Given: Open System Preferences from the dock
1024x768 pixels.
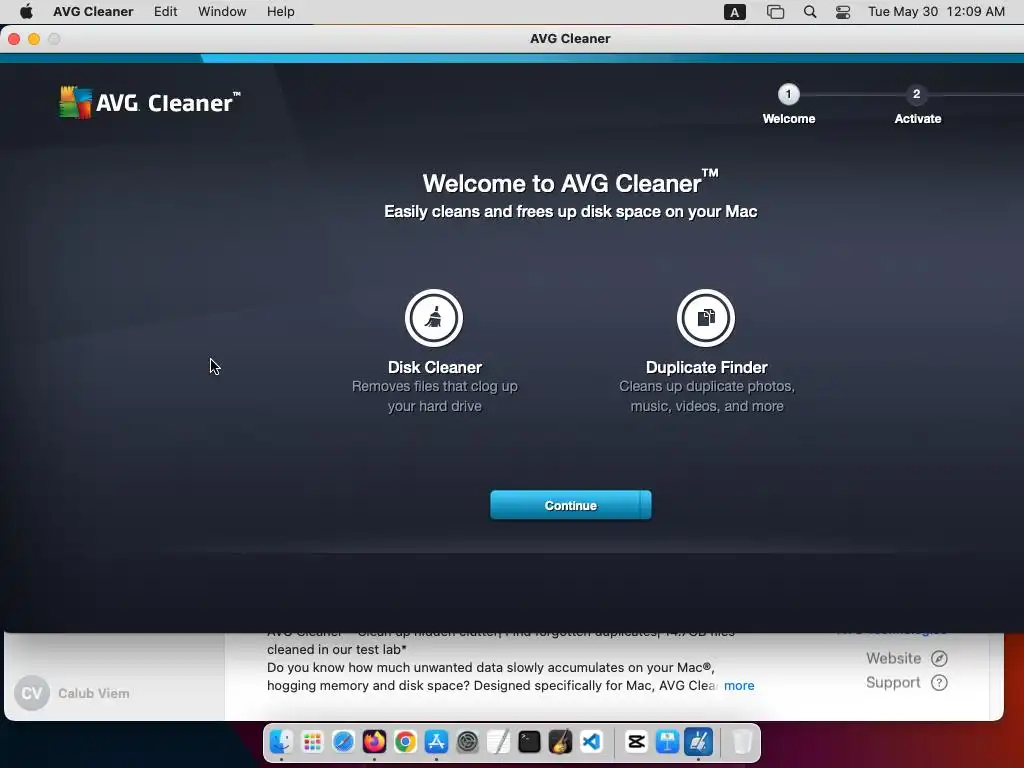Looking at the screenshot, I should coord(467,742).
